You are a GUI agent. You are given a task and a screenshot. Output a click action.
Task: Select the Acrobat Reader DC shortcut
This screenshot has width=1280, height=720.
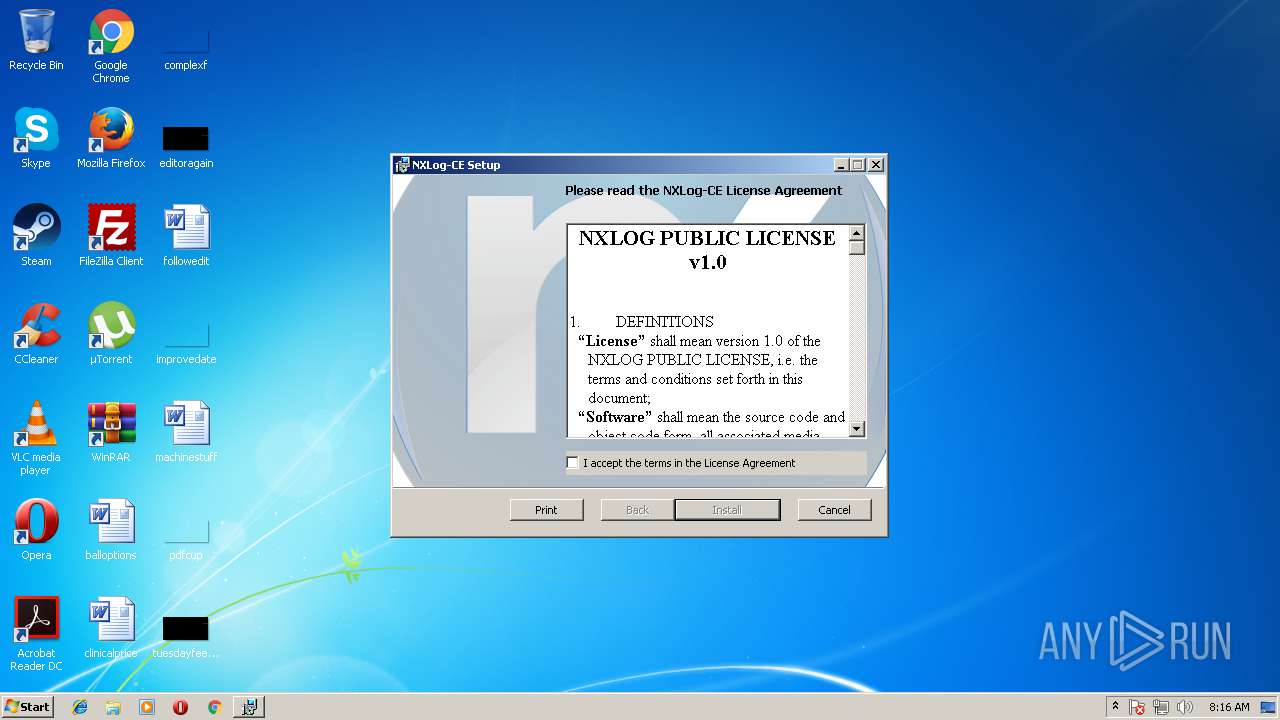point(36,635)
